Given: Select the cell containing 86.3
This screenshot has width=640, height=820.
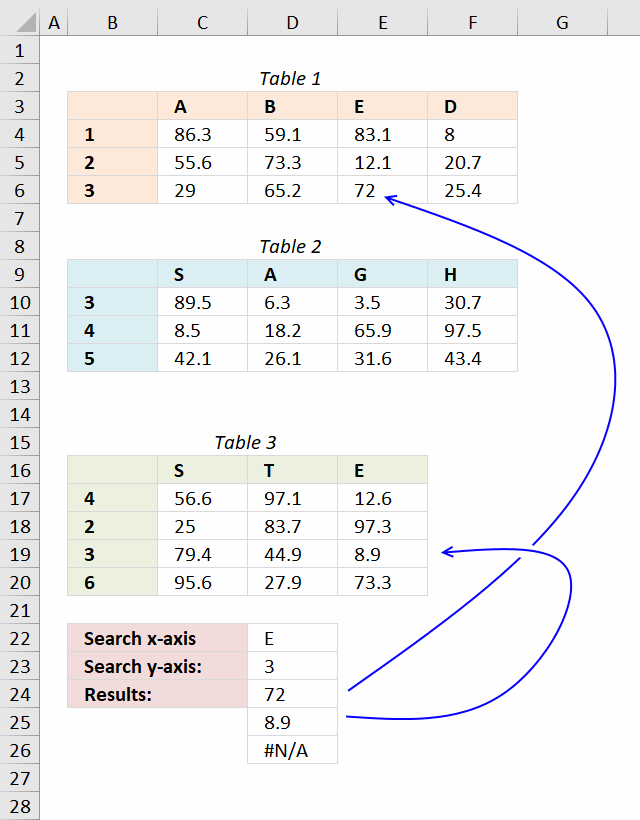Looking at the screenshot, I should [201, 134].
